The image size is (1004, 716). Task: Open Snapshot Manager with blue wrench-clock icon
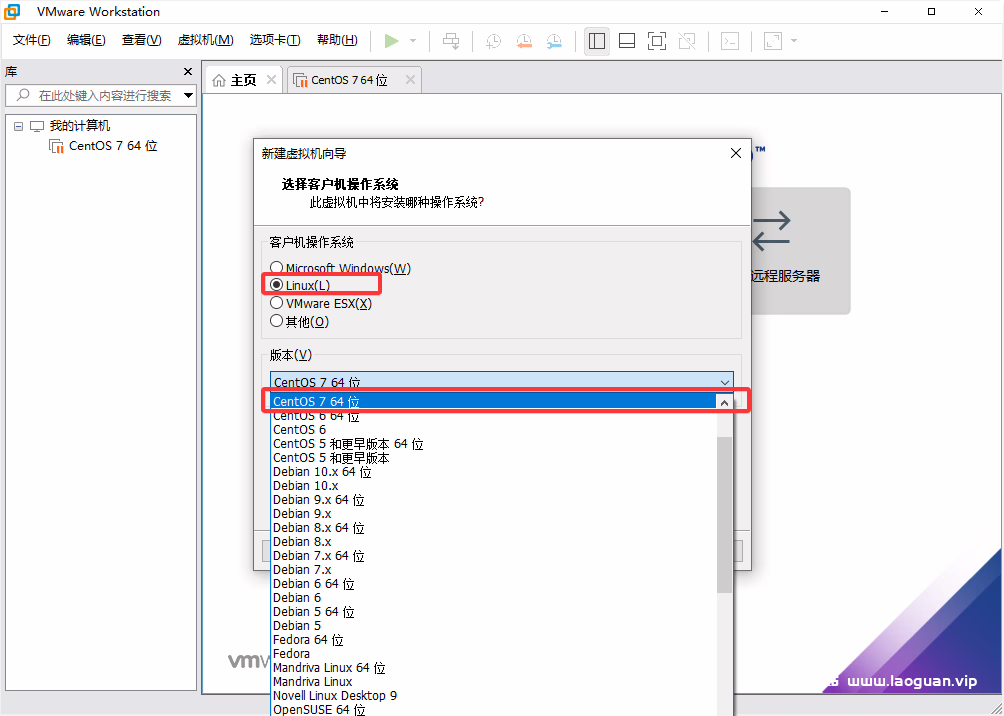556,41
